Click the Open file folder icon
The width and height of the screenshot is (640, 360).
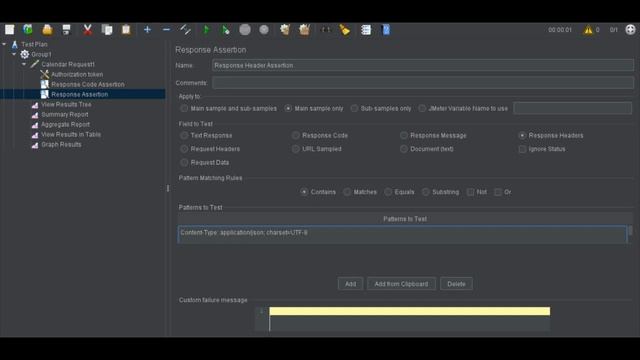[47, 29]
